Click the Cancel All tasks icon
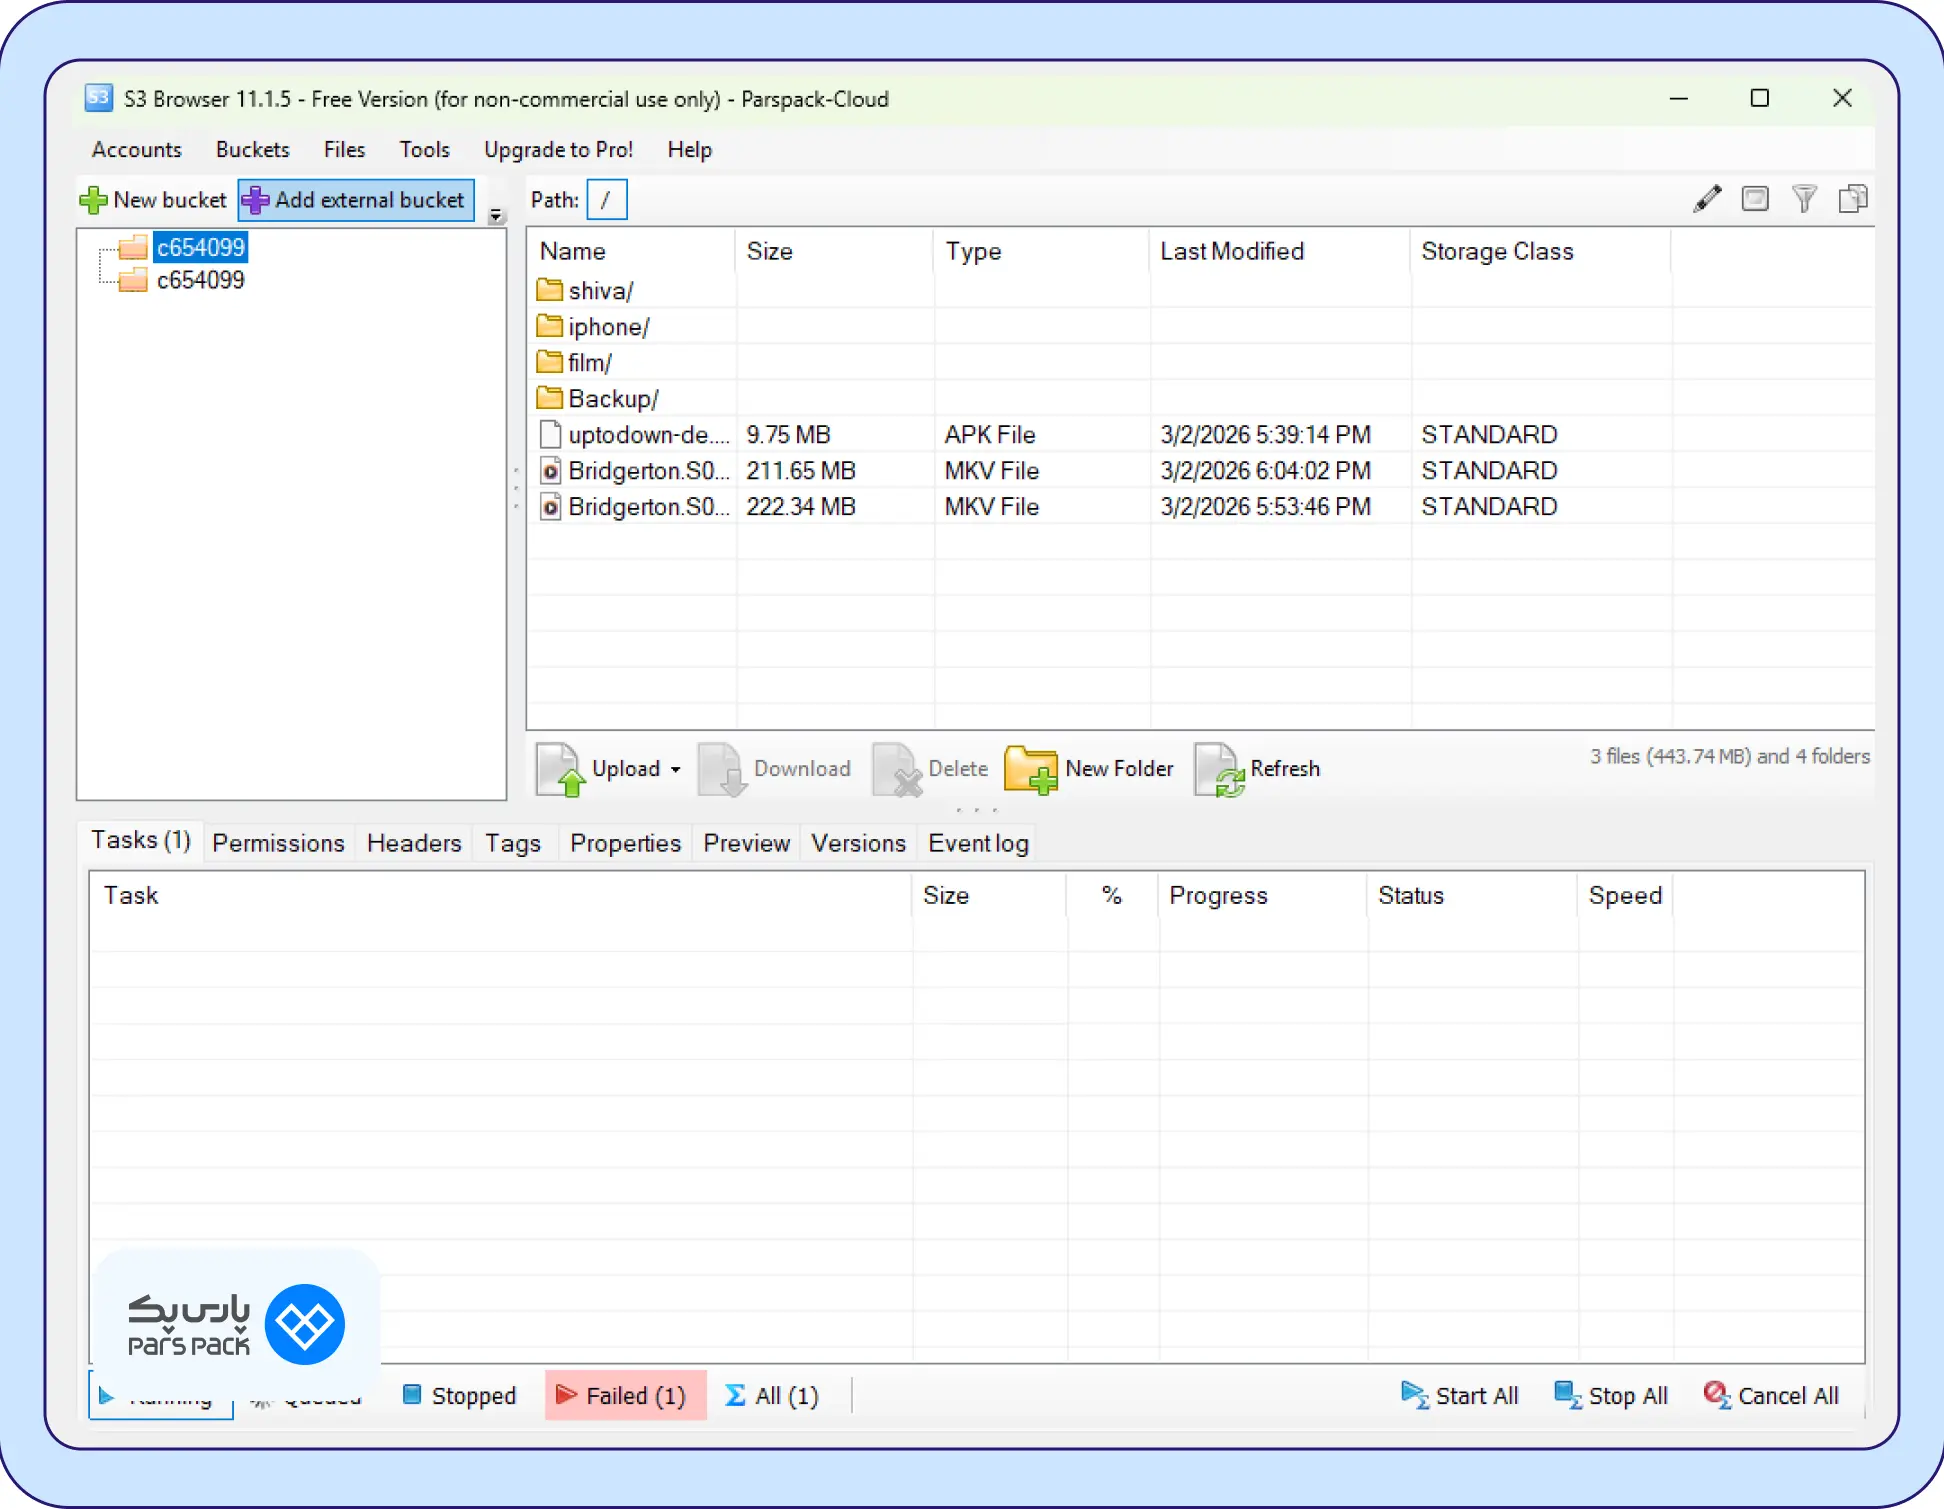 tap(1716, 1395)
